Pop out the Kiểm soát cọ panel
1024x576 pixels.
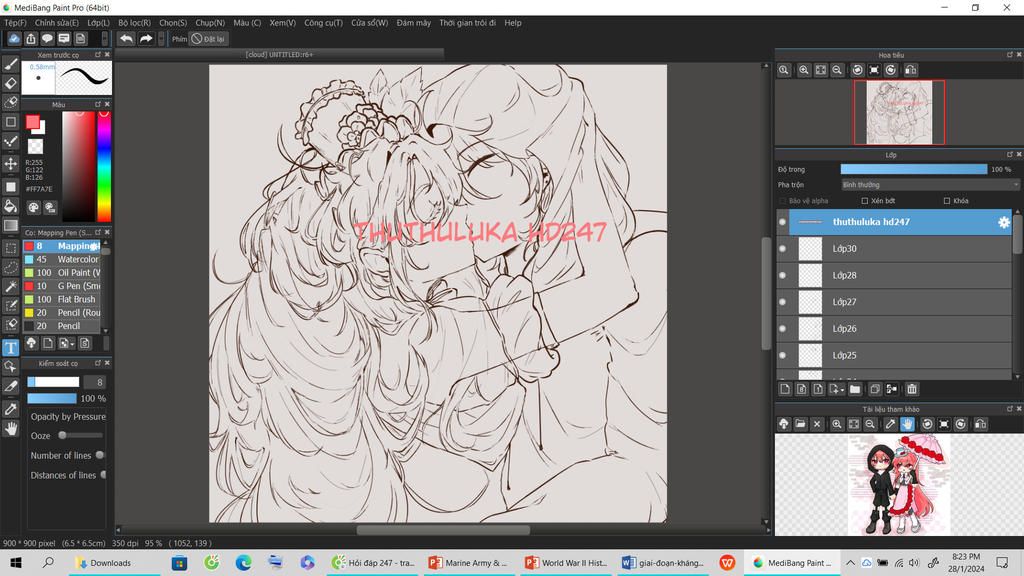coord(98,363)
